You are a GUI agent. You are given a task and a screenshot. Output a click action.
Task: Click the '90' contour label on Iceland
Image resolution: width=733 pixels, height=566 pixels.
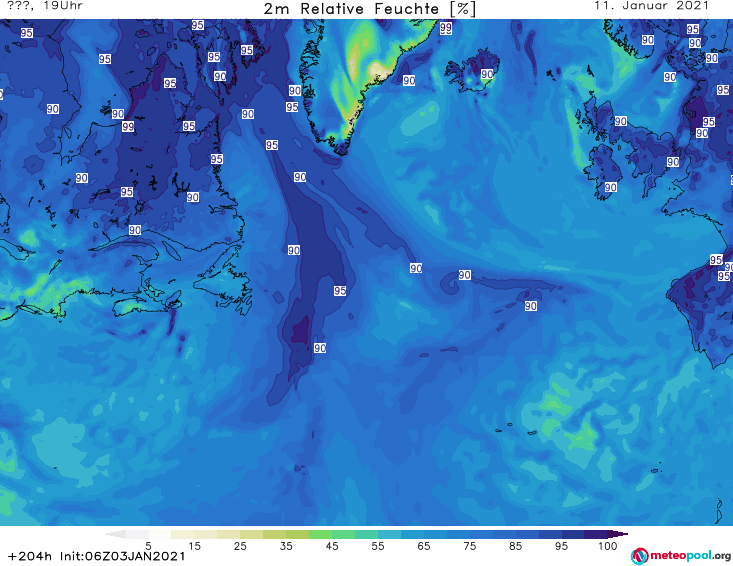pyautogui.click(x=487, y=74)
